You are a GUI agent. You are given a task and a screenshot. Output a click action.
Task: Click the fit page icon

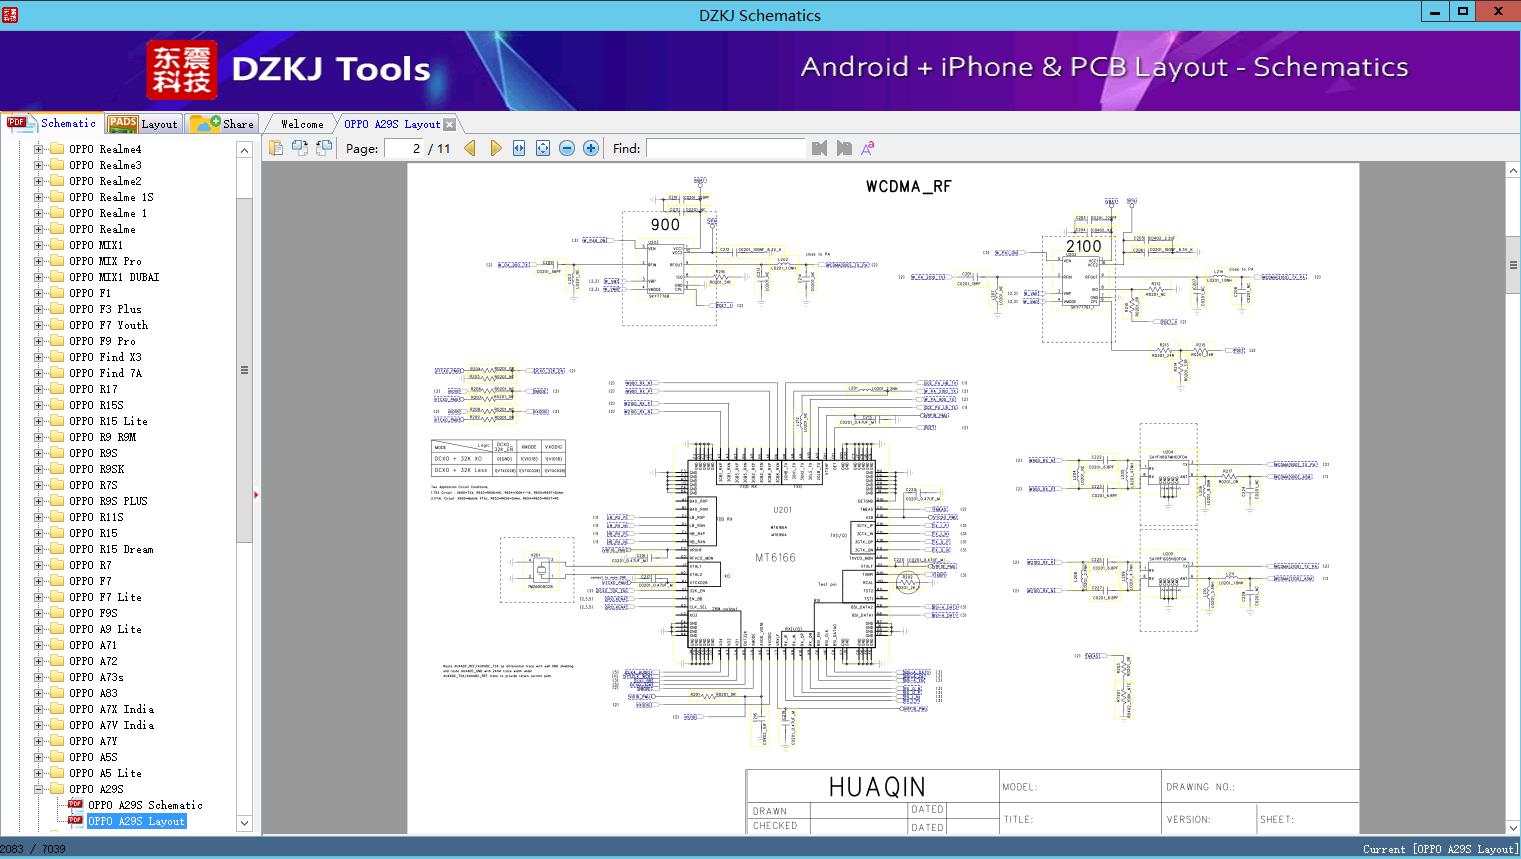pos(543,148)
